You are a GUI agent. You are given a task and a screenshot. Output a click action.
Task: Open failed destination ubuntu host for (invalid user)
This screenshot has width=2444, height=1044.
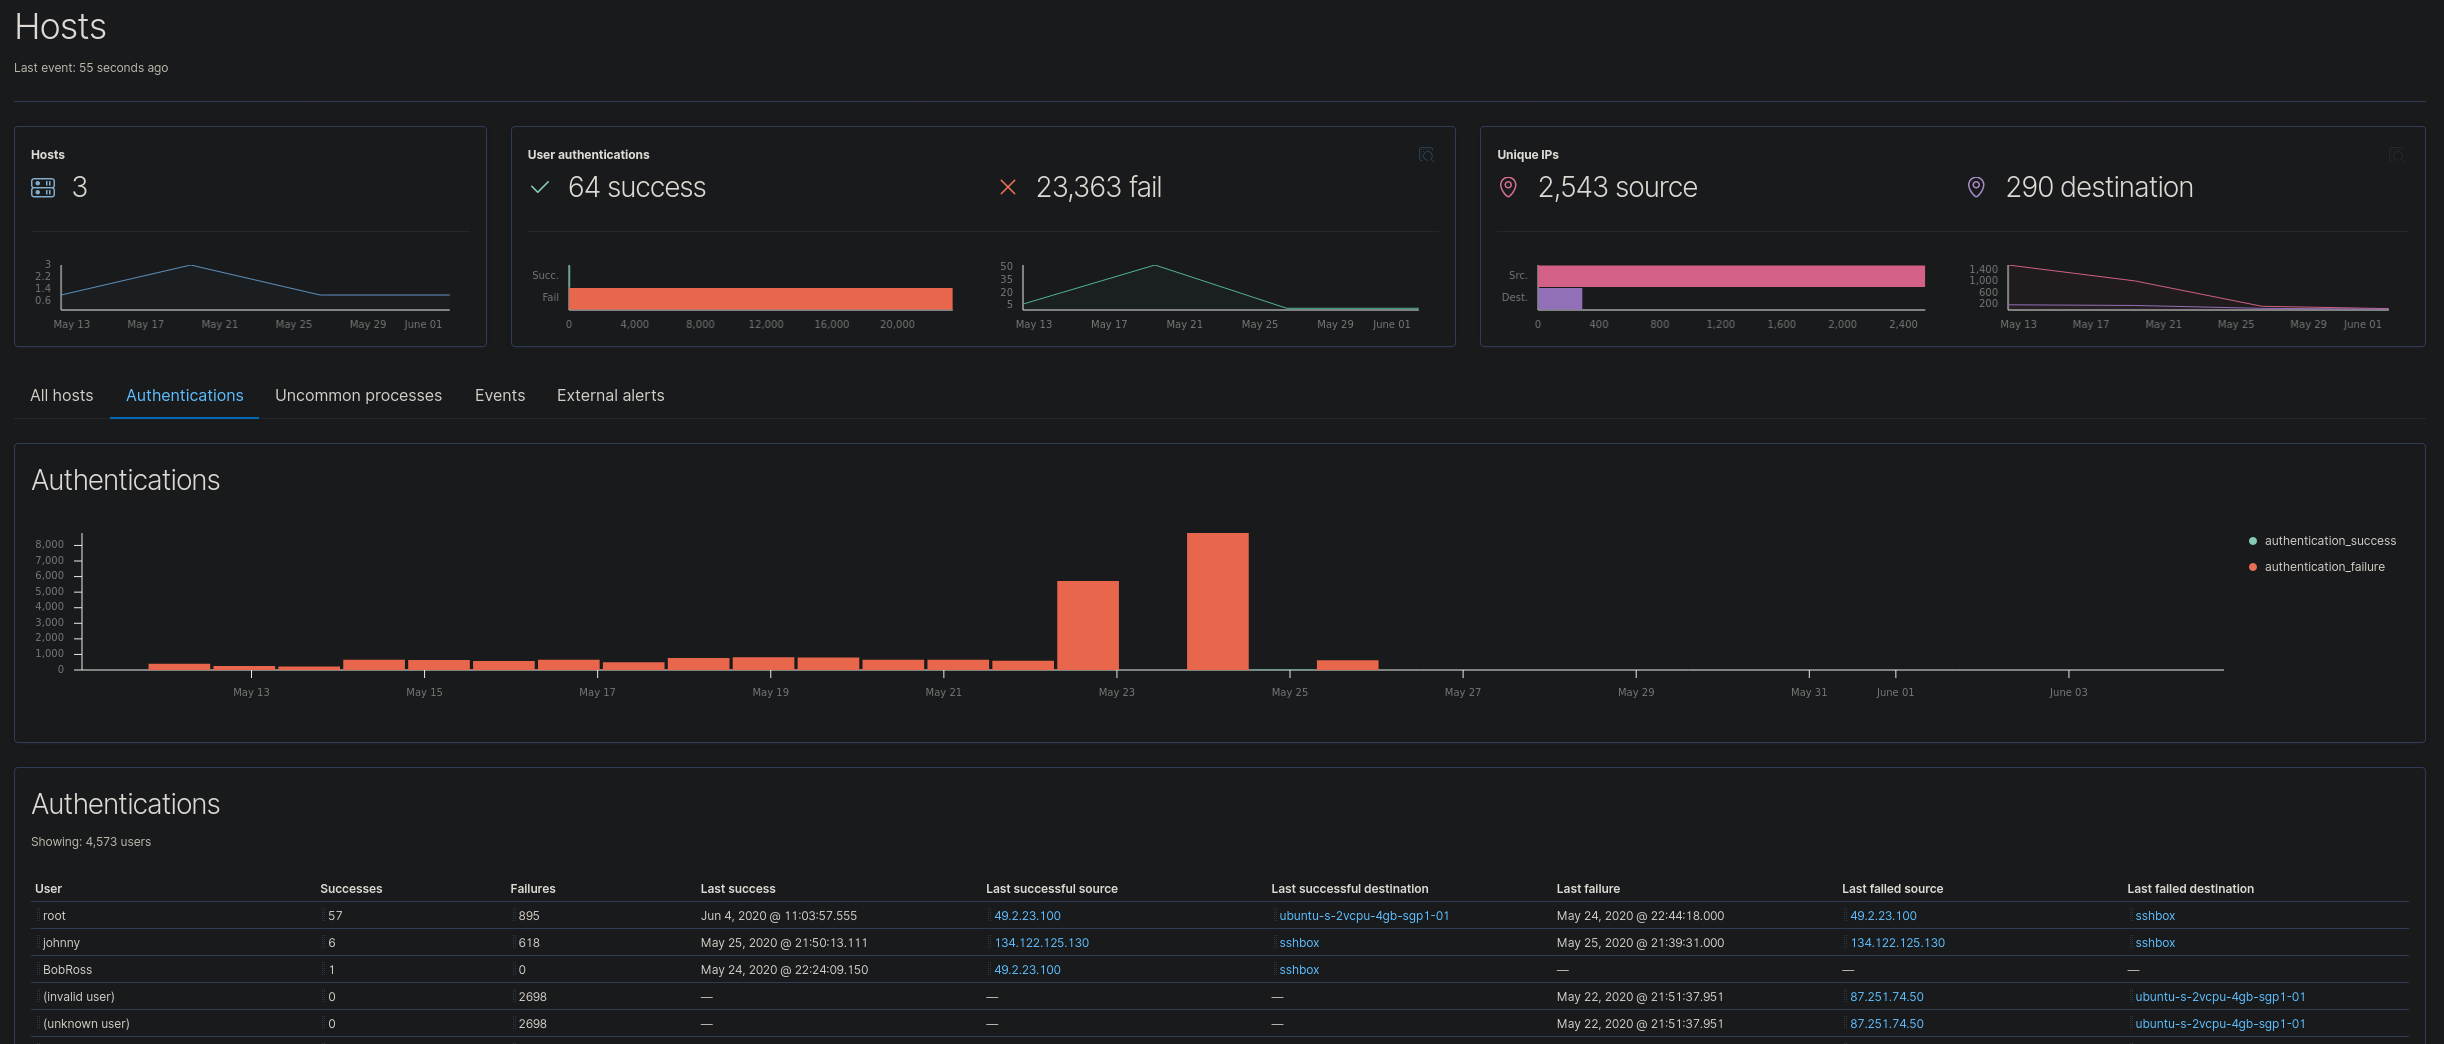(2220, 997)
